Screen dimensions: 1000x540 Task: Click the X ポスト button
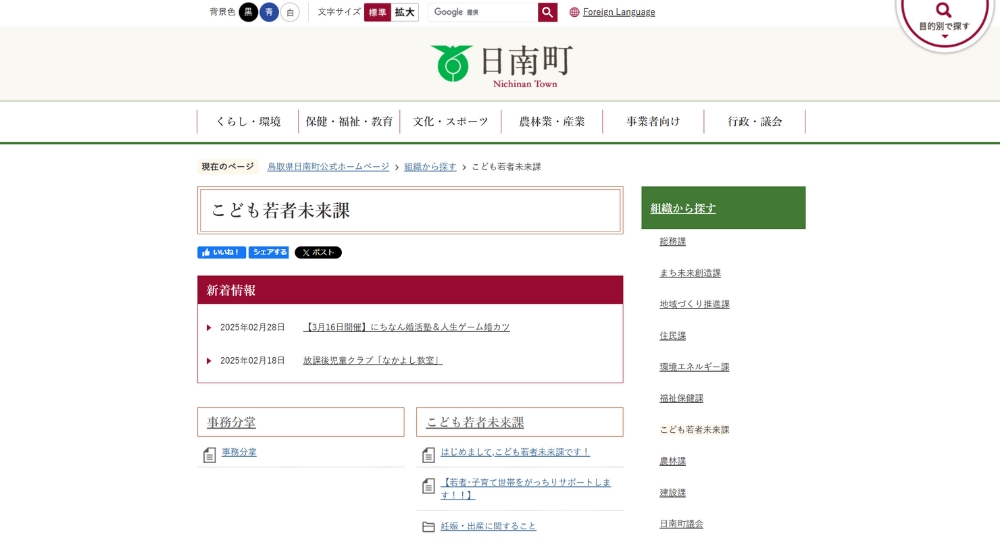coord(318,253)
